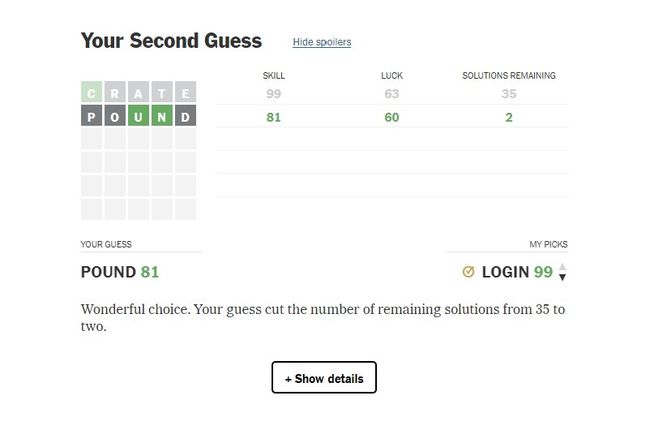Click the light green C tile in CRATE
The height and width of the screenshot is (443, 650).
coord(92,94)
